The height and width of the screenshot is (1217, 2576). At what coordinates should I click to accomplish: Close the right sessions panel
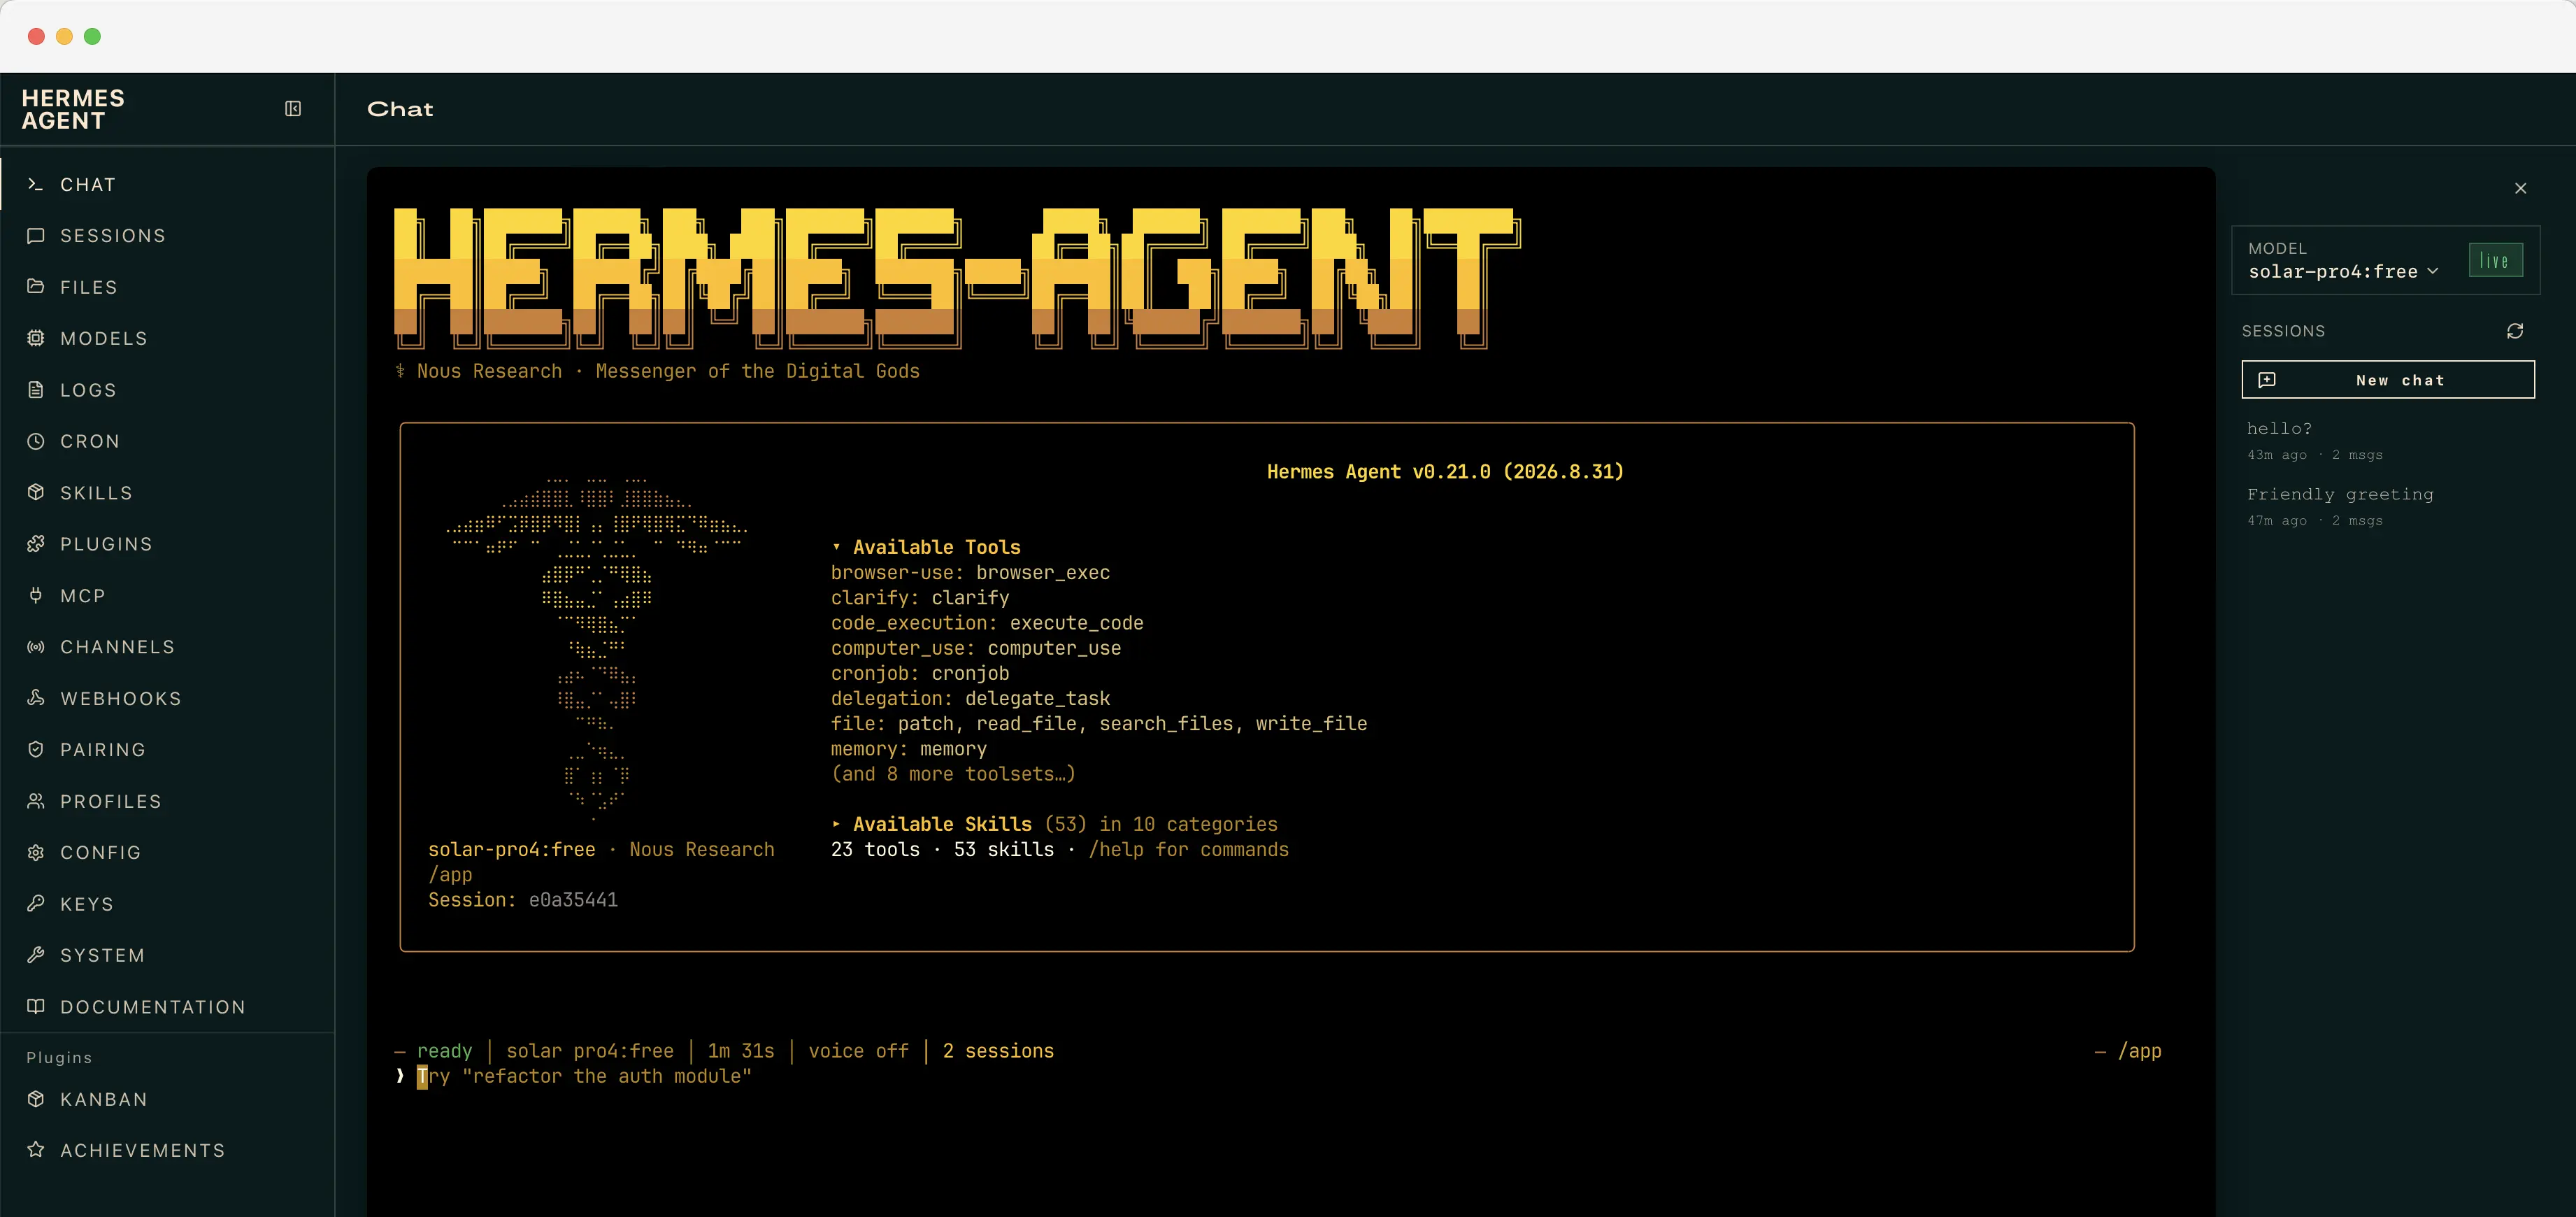pos(2520,188)
